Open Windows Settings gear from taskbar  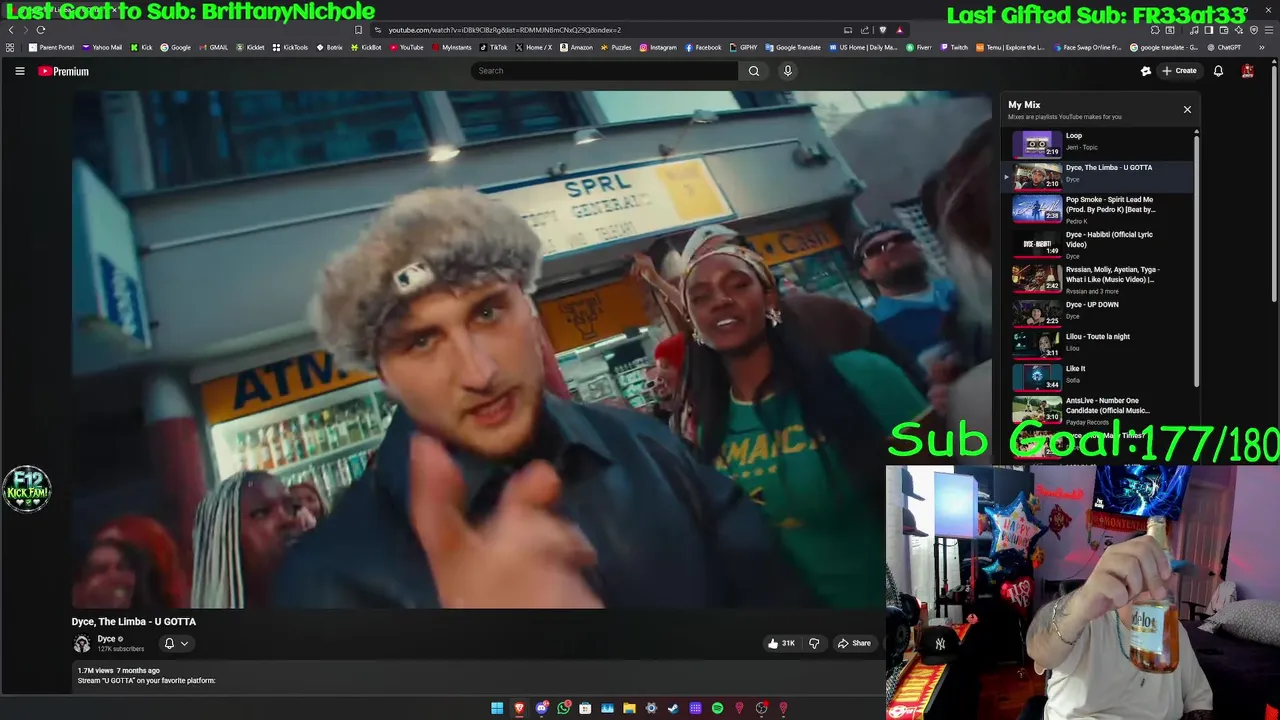click(651, 708)
